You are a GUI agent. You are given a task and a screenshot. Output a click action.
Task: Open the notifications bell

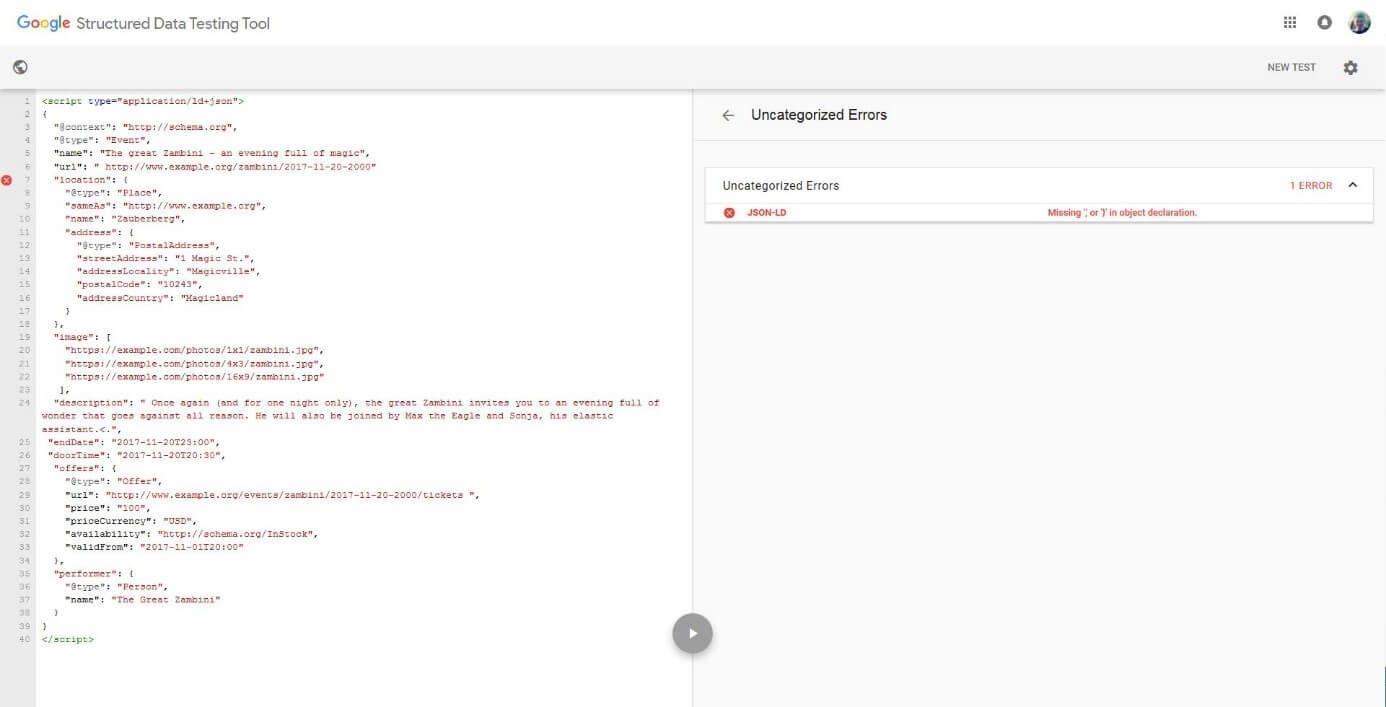pos(1325,22)
